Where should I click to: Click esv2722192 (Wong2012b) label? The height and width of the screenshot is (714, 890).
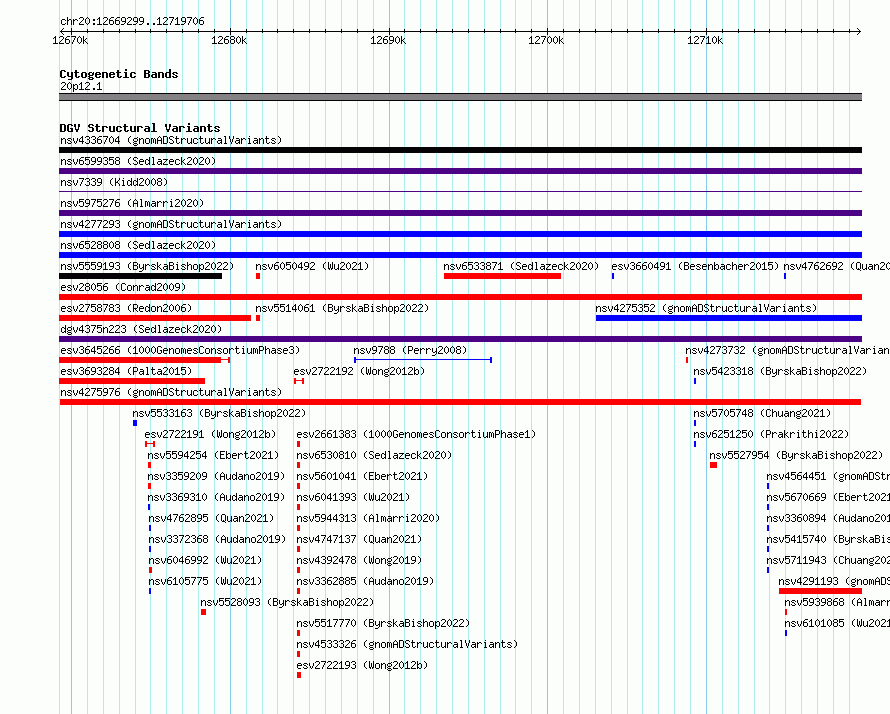tap(359, 371)
